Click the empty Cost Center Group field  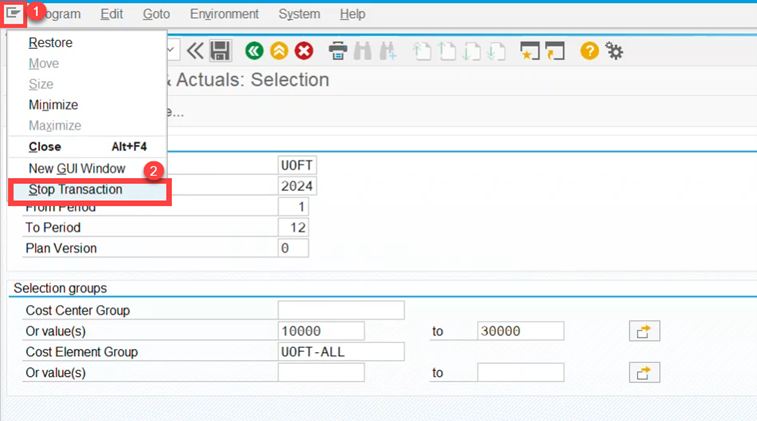[x=341, y=310]
